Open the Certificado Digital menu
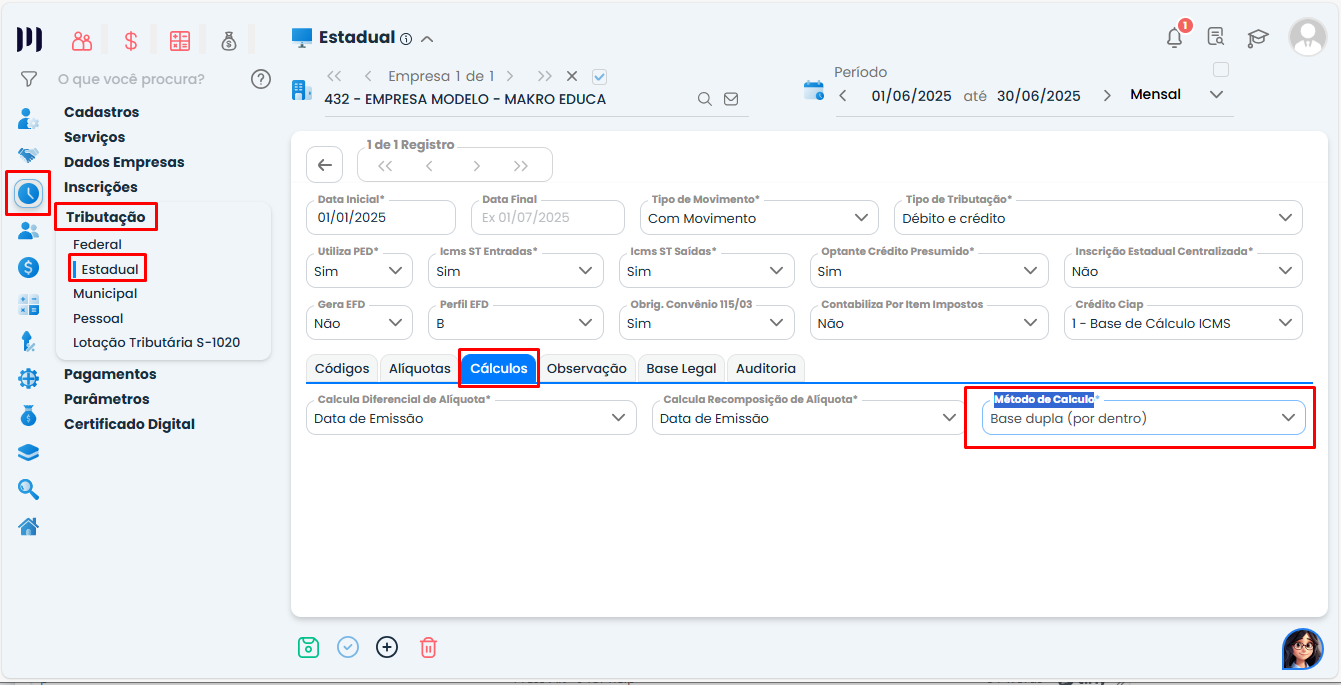Viewport: 1341px width, 685px height. [x=130, y=424]
